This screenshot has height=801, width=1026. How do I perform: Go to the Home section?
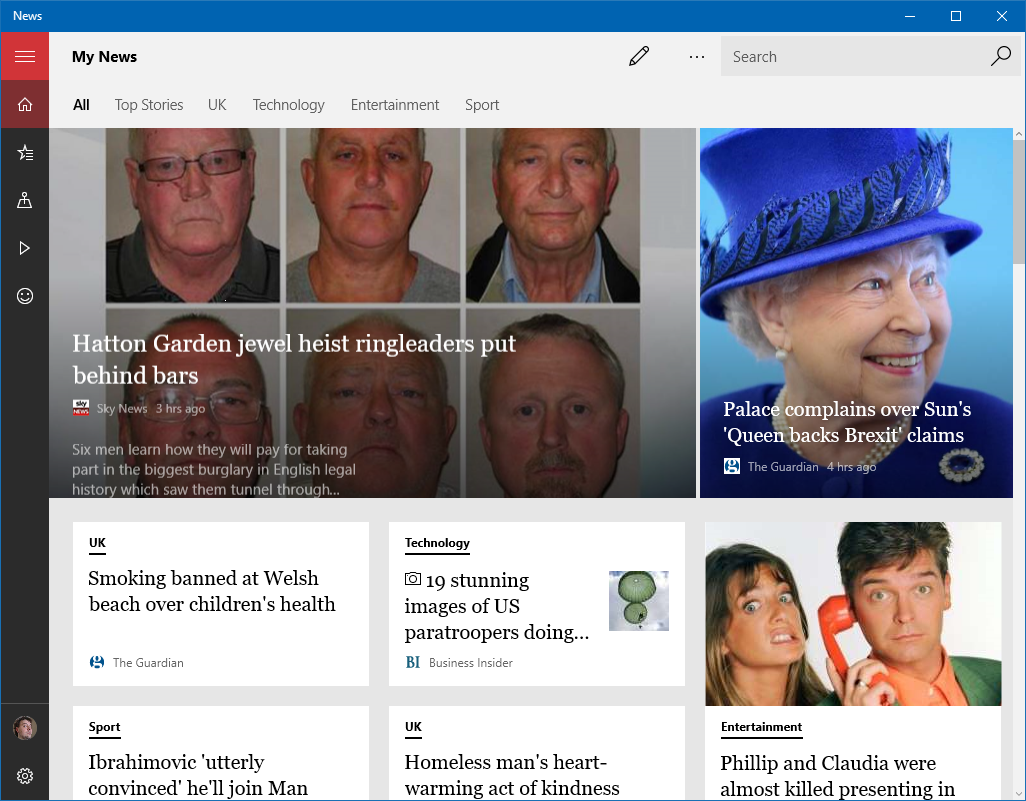25,105
